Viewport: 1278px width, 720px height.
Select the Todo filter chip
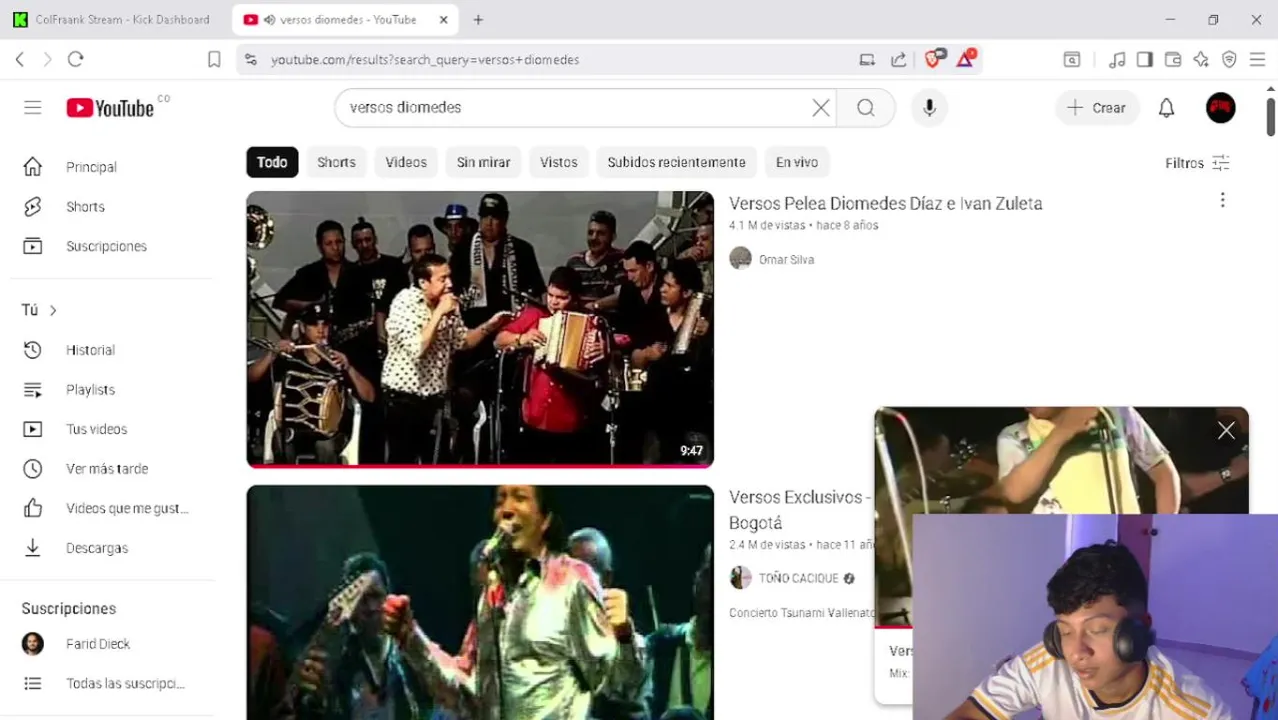[x=272, y=162]
